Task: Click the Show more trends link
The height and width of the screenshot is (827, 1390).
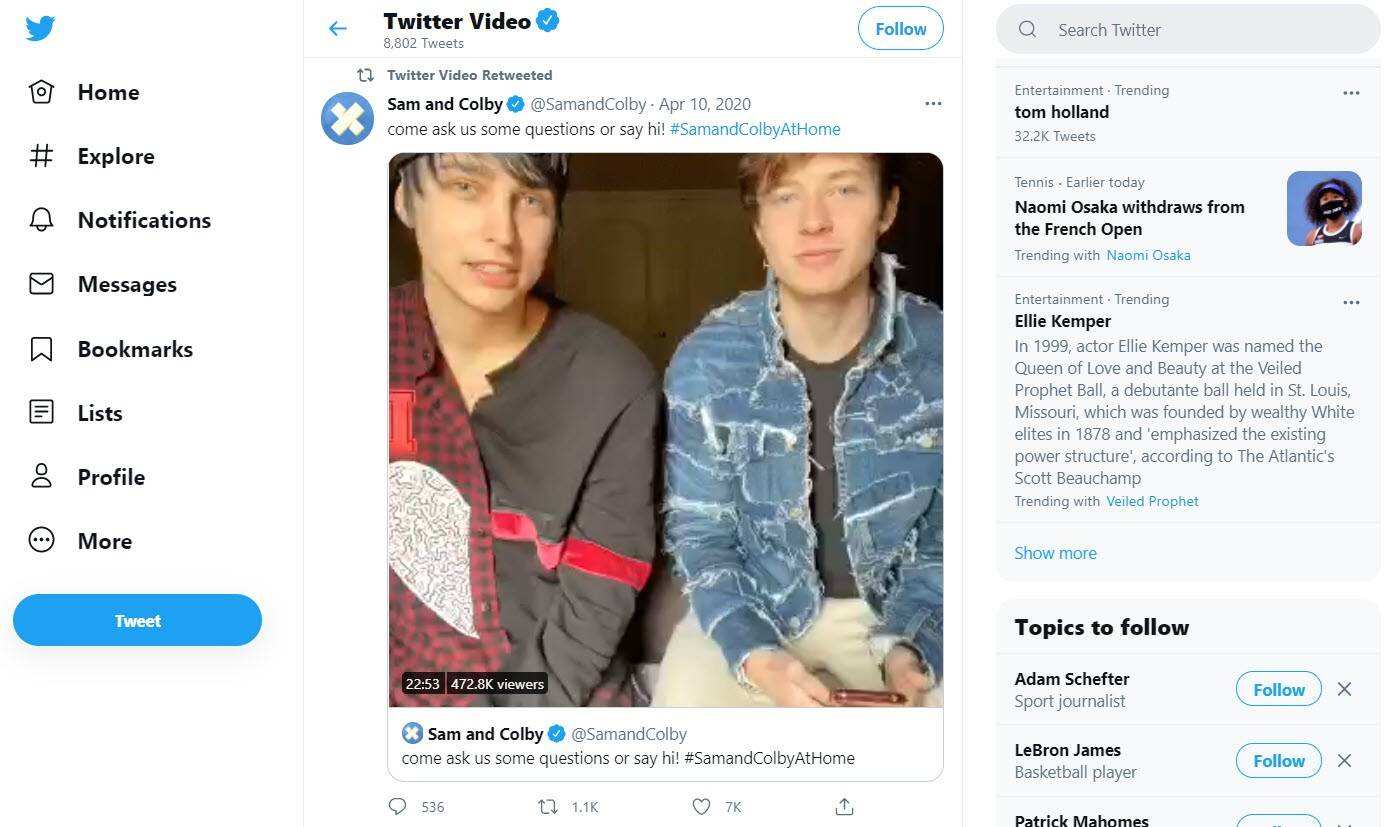Action: click(1055, 553)
